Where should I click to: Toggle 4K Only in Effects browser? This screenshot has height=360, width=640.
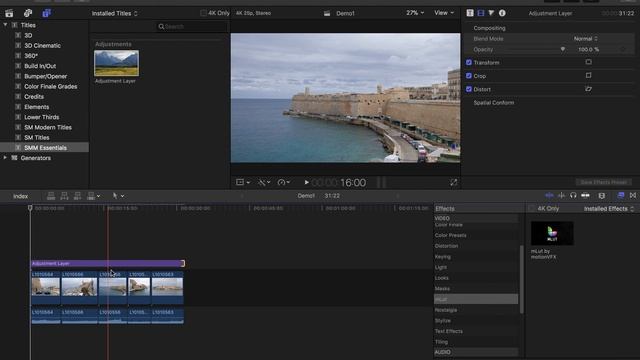coord(531,209)
